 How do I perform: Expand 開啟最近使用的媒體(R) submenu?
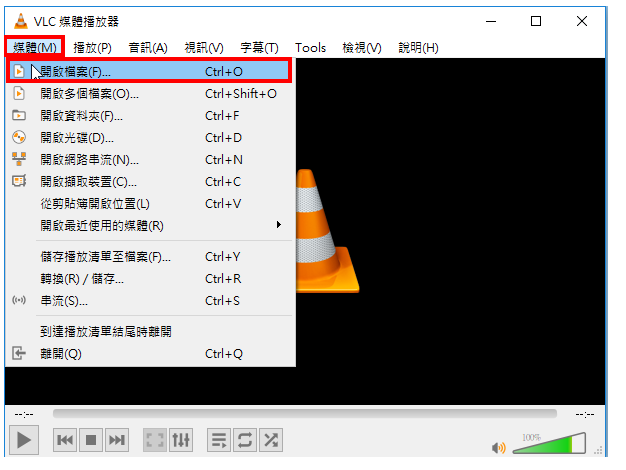tap(150, 225)
